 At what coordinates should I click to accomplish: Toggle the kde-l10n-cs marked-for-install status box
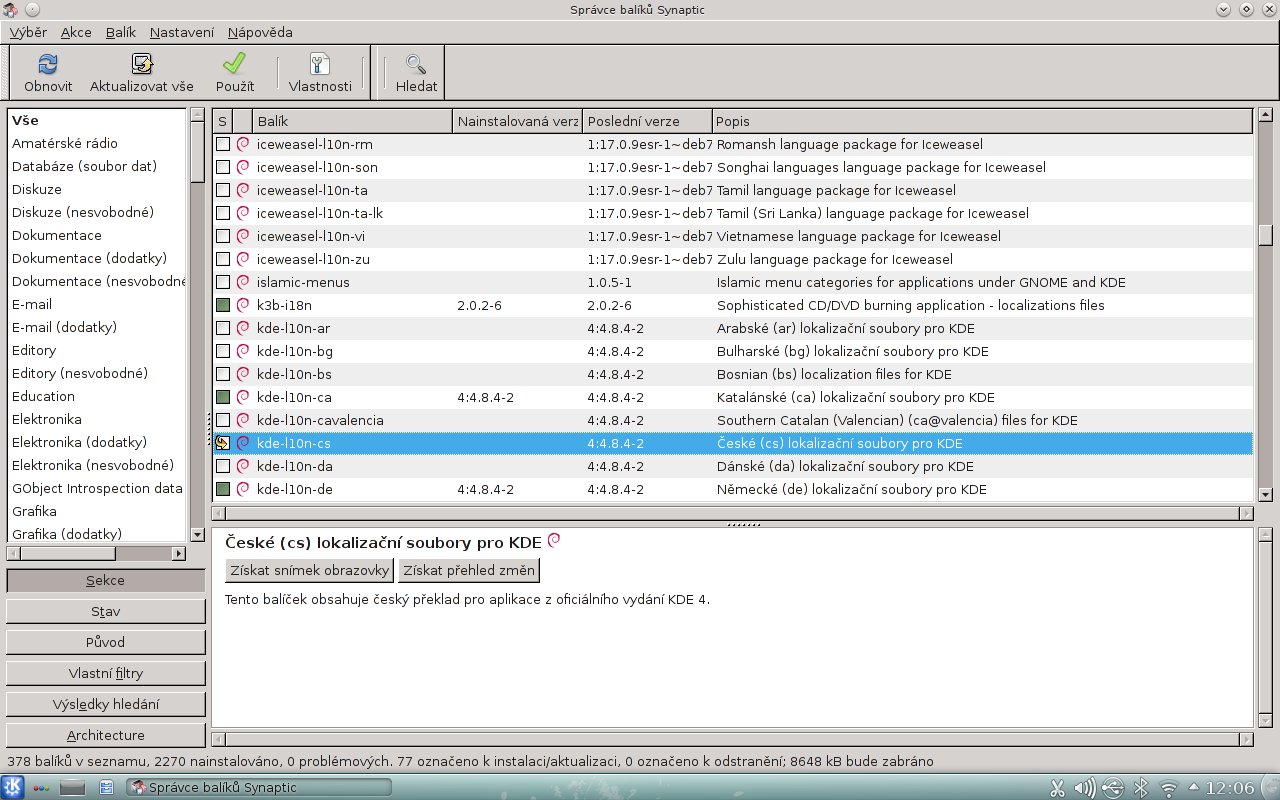click(223, 443)
